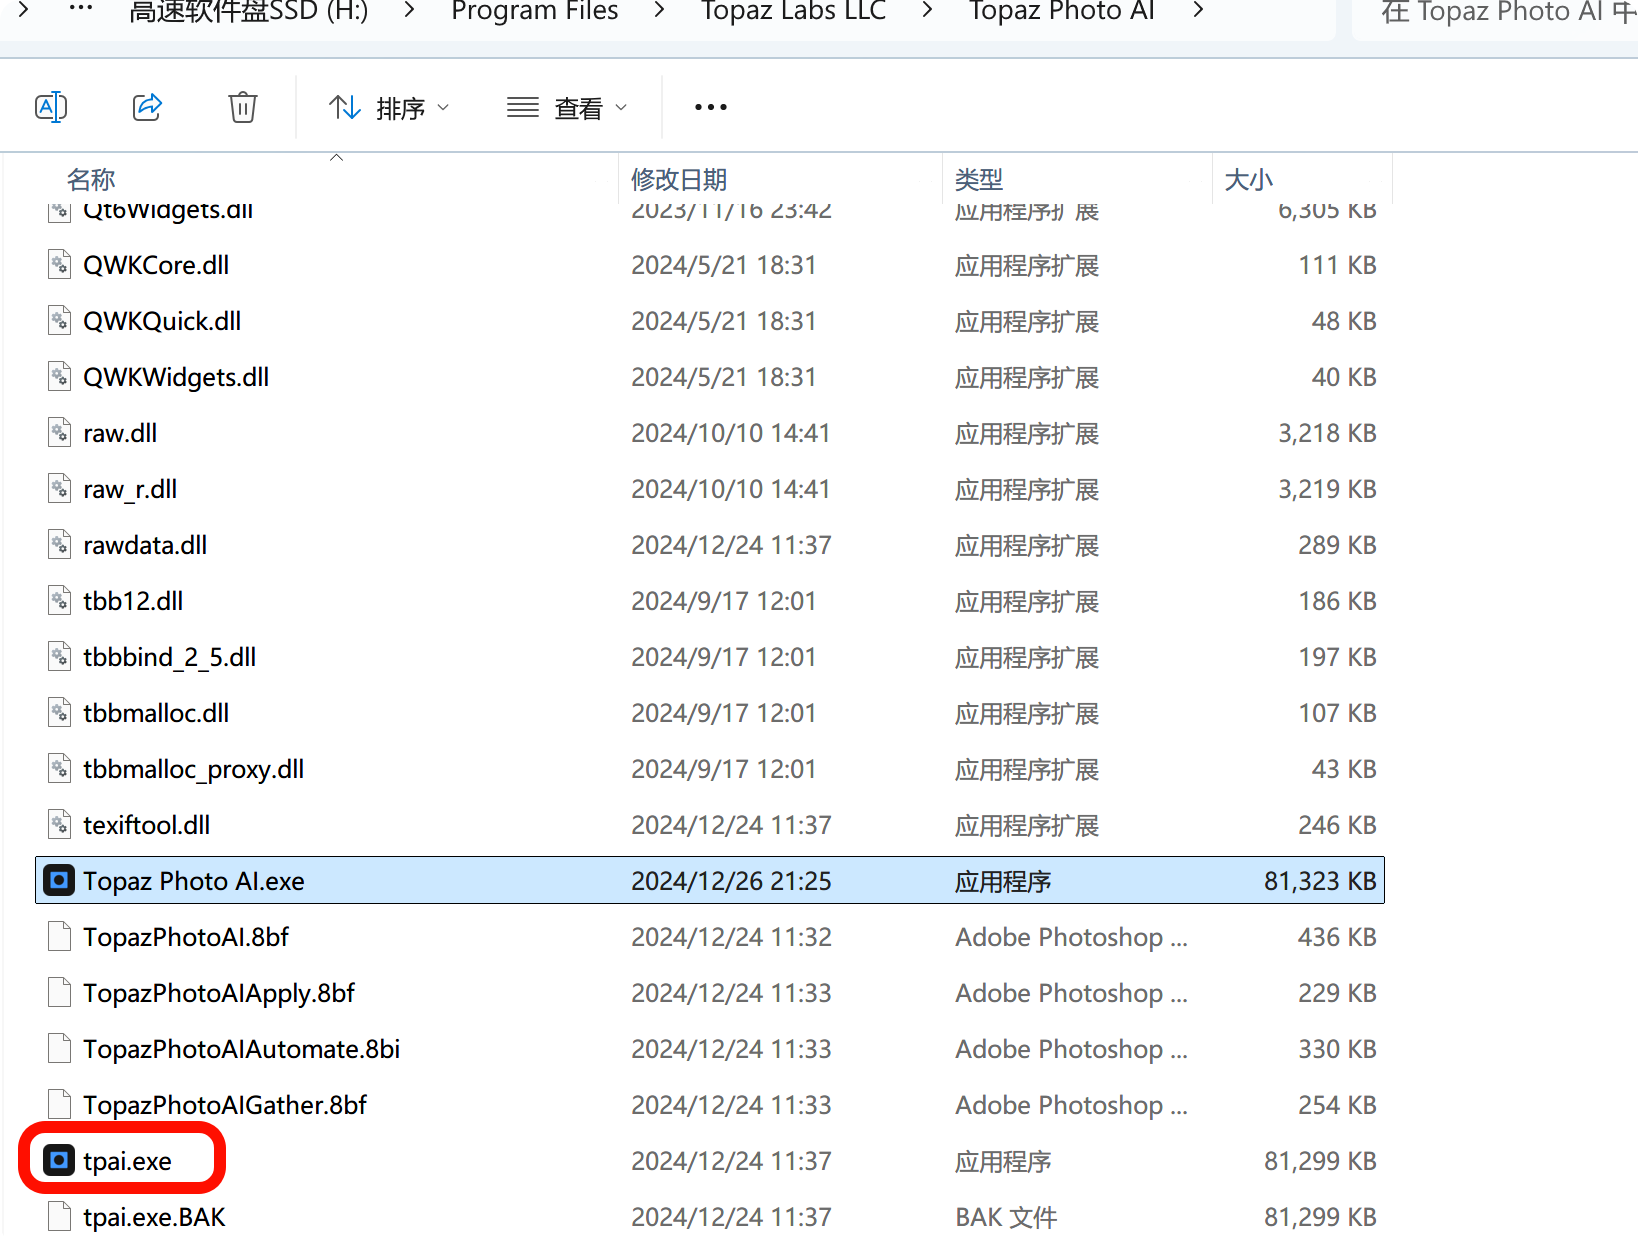Screen dimensions: 1638x1244
Task: Click size value 3,219 KB
Action: (x=1327, y=489)
